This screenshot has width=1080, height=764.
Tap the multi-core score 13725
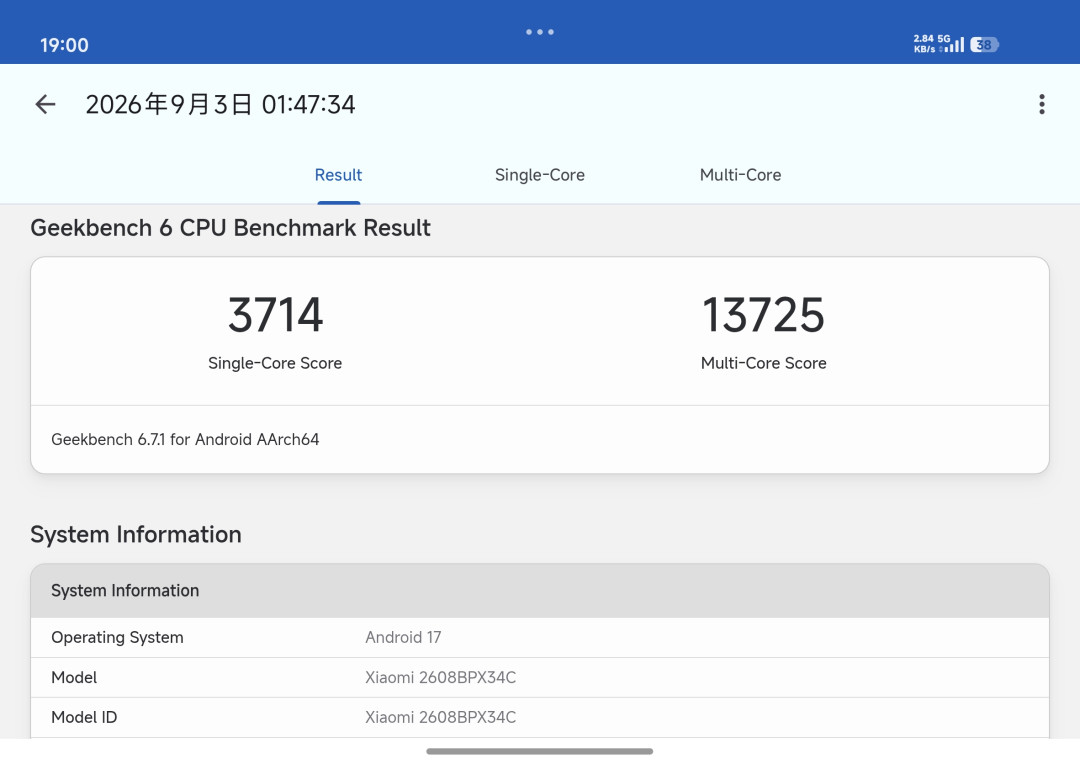pyautogui.click(x=763, y=315)
